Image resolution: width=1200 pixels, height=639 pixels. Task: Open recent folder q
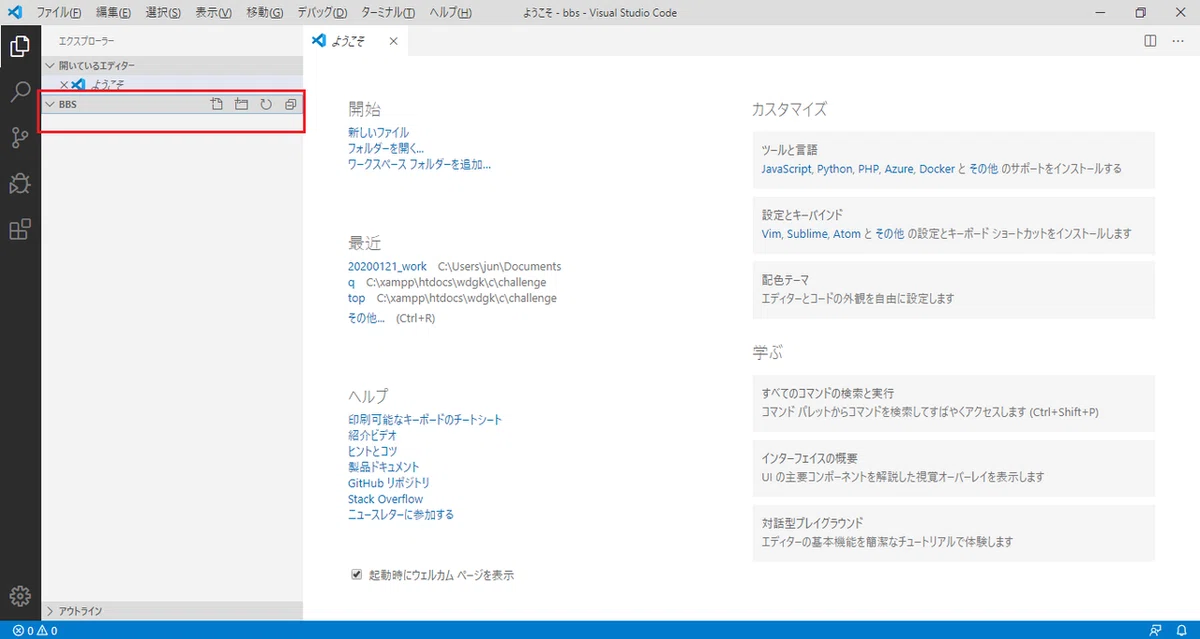click(351, 282)
